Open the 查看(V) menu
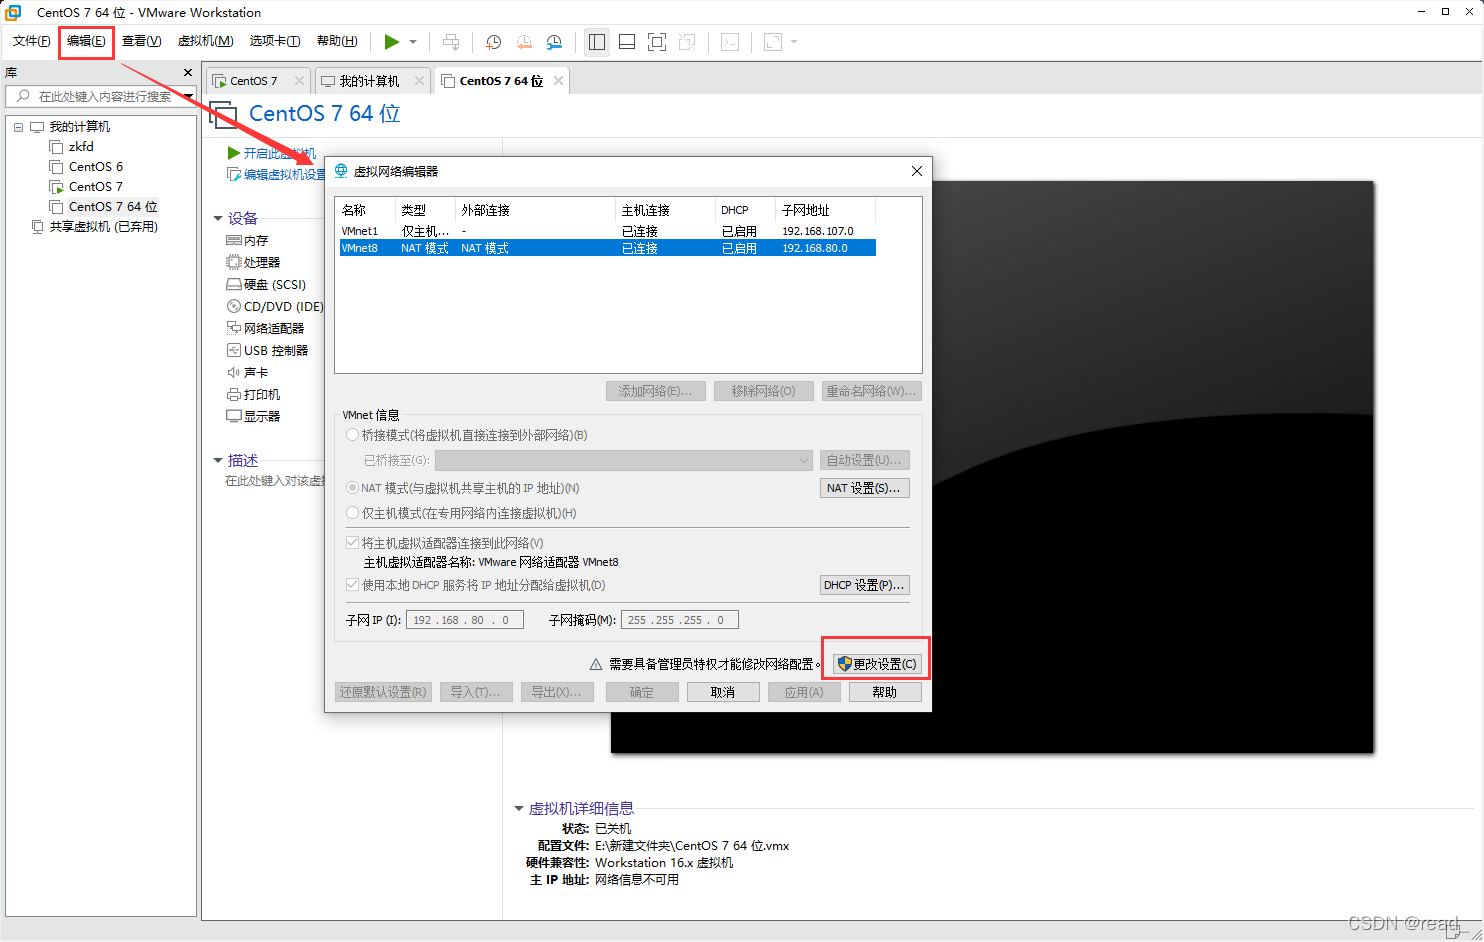This screenshot has height=942, width=1484. [141, 41]
